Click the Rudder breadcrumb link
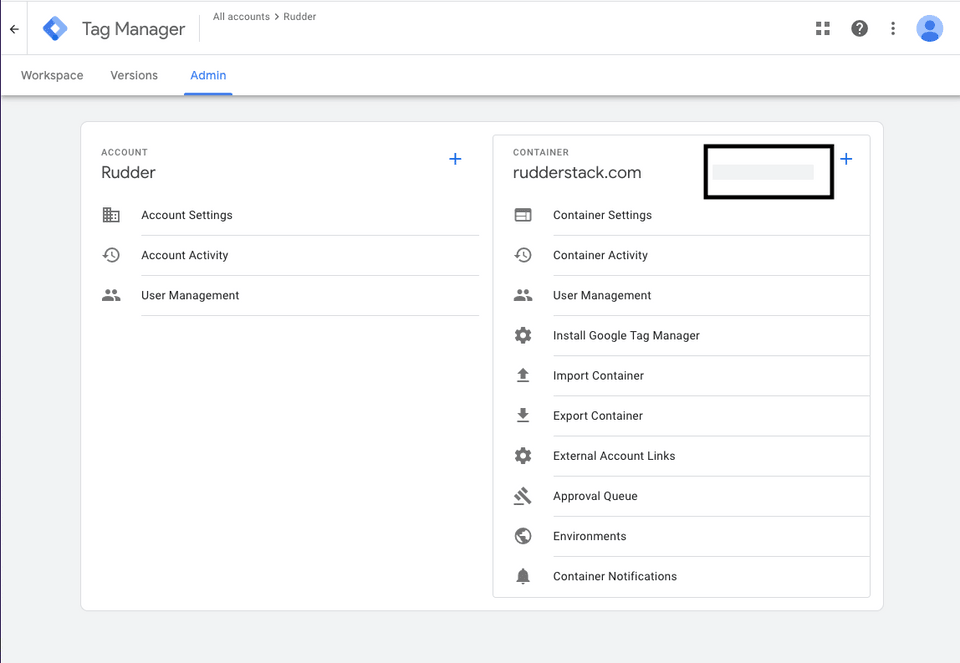960x663 pixels. (x=300, y=17)
